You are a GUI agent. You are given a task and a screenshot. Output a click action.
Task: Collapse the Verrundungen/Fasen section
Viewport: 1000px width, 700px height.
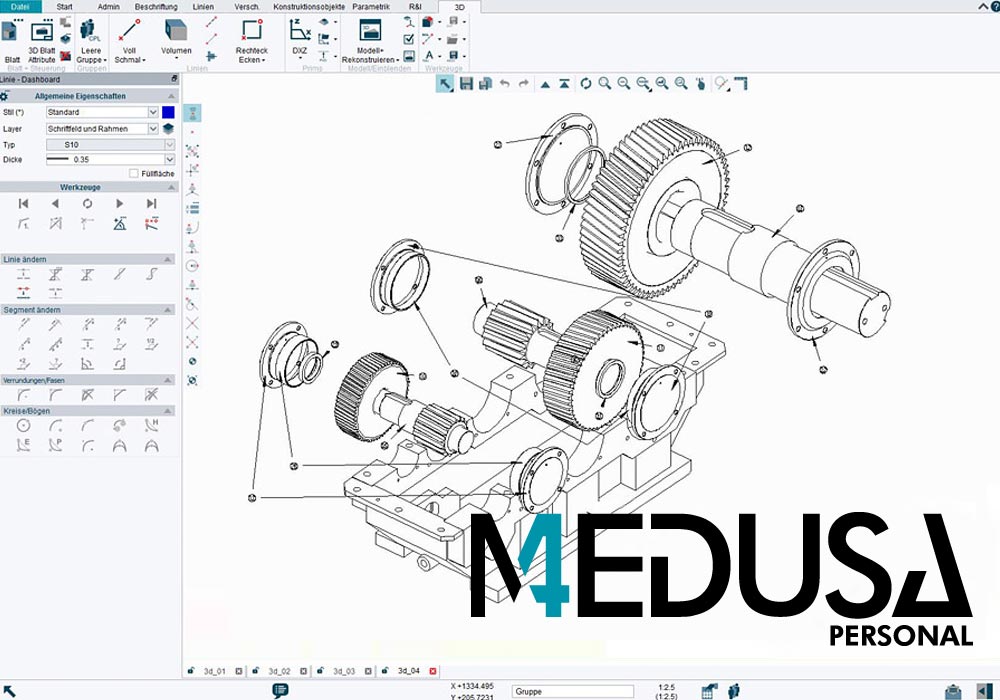pos(168,380)
